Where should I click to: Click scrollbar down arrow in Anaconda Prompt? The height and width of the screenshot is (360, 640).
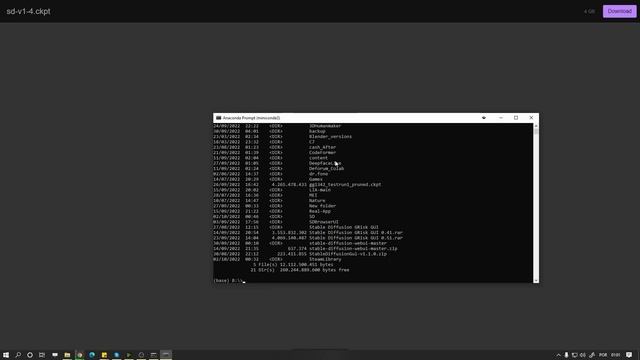pos(536,280)
